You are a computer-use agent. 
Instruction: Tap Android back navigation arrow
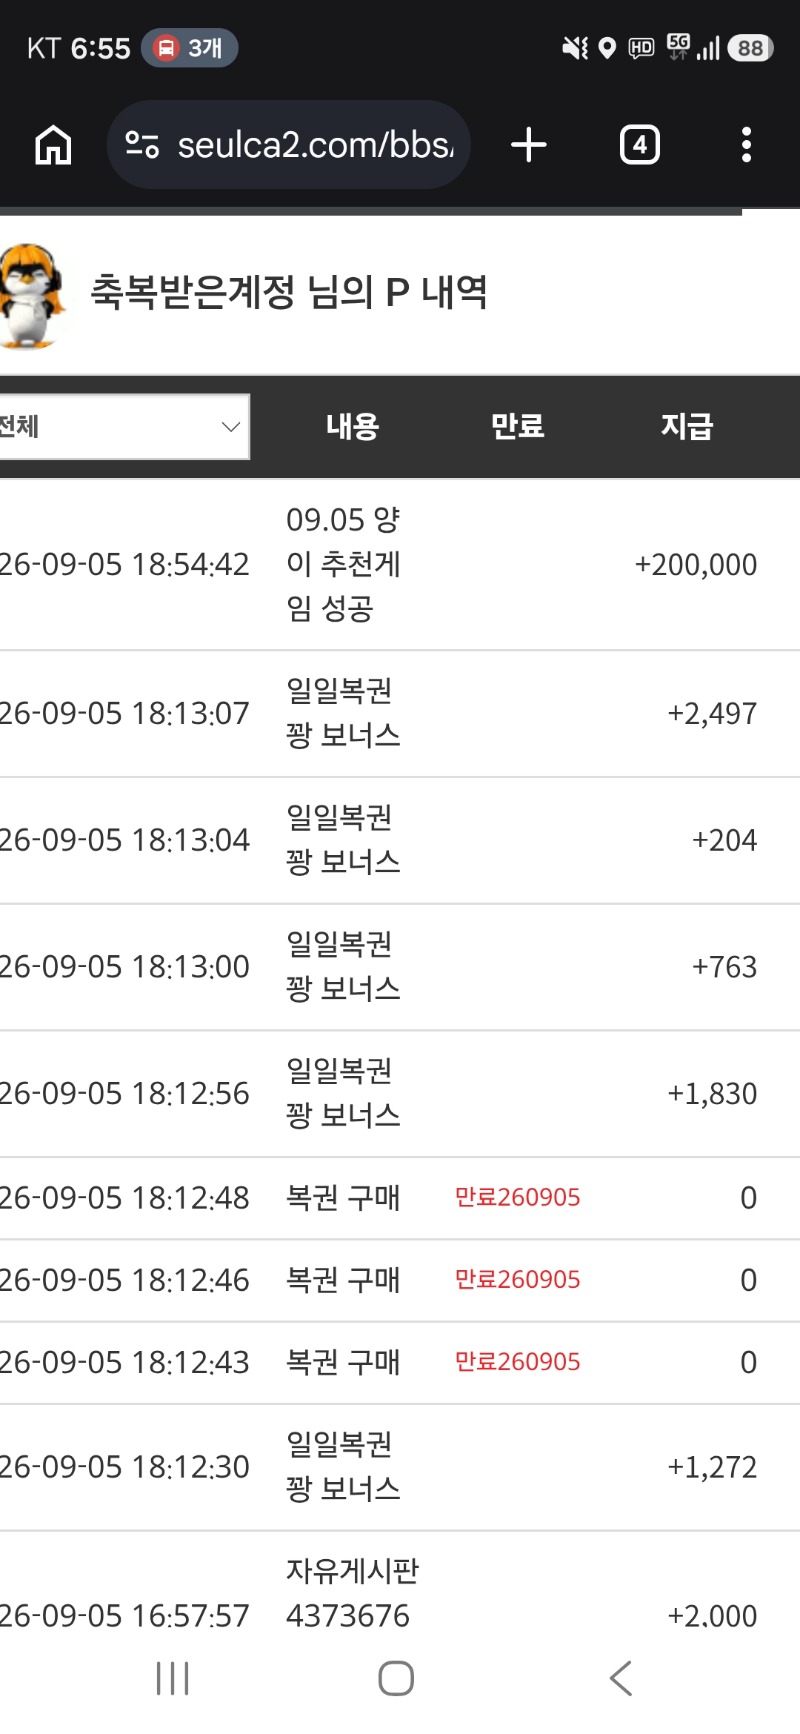[621, 1678]
